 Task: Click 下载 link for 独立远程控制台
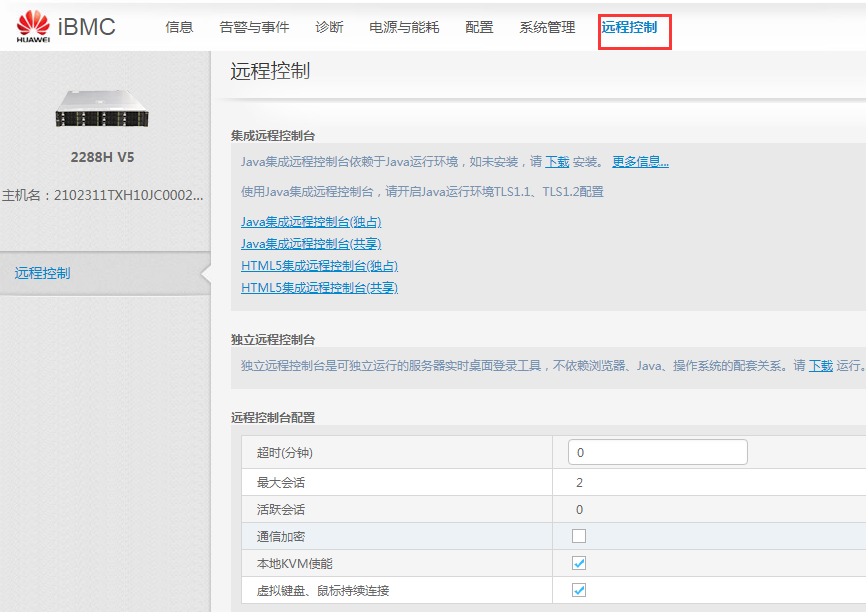820,366
